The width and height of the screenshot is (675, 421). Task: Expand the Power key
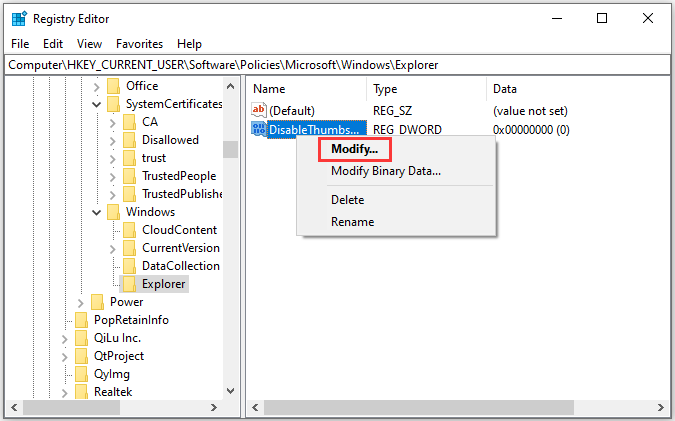[x=81, y=303]
